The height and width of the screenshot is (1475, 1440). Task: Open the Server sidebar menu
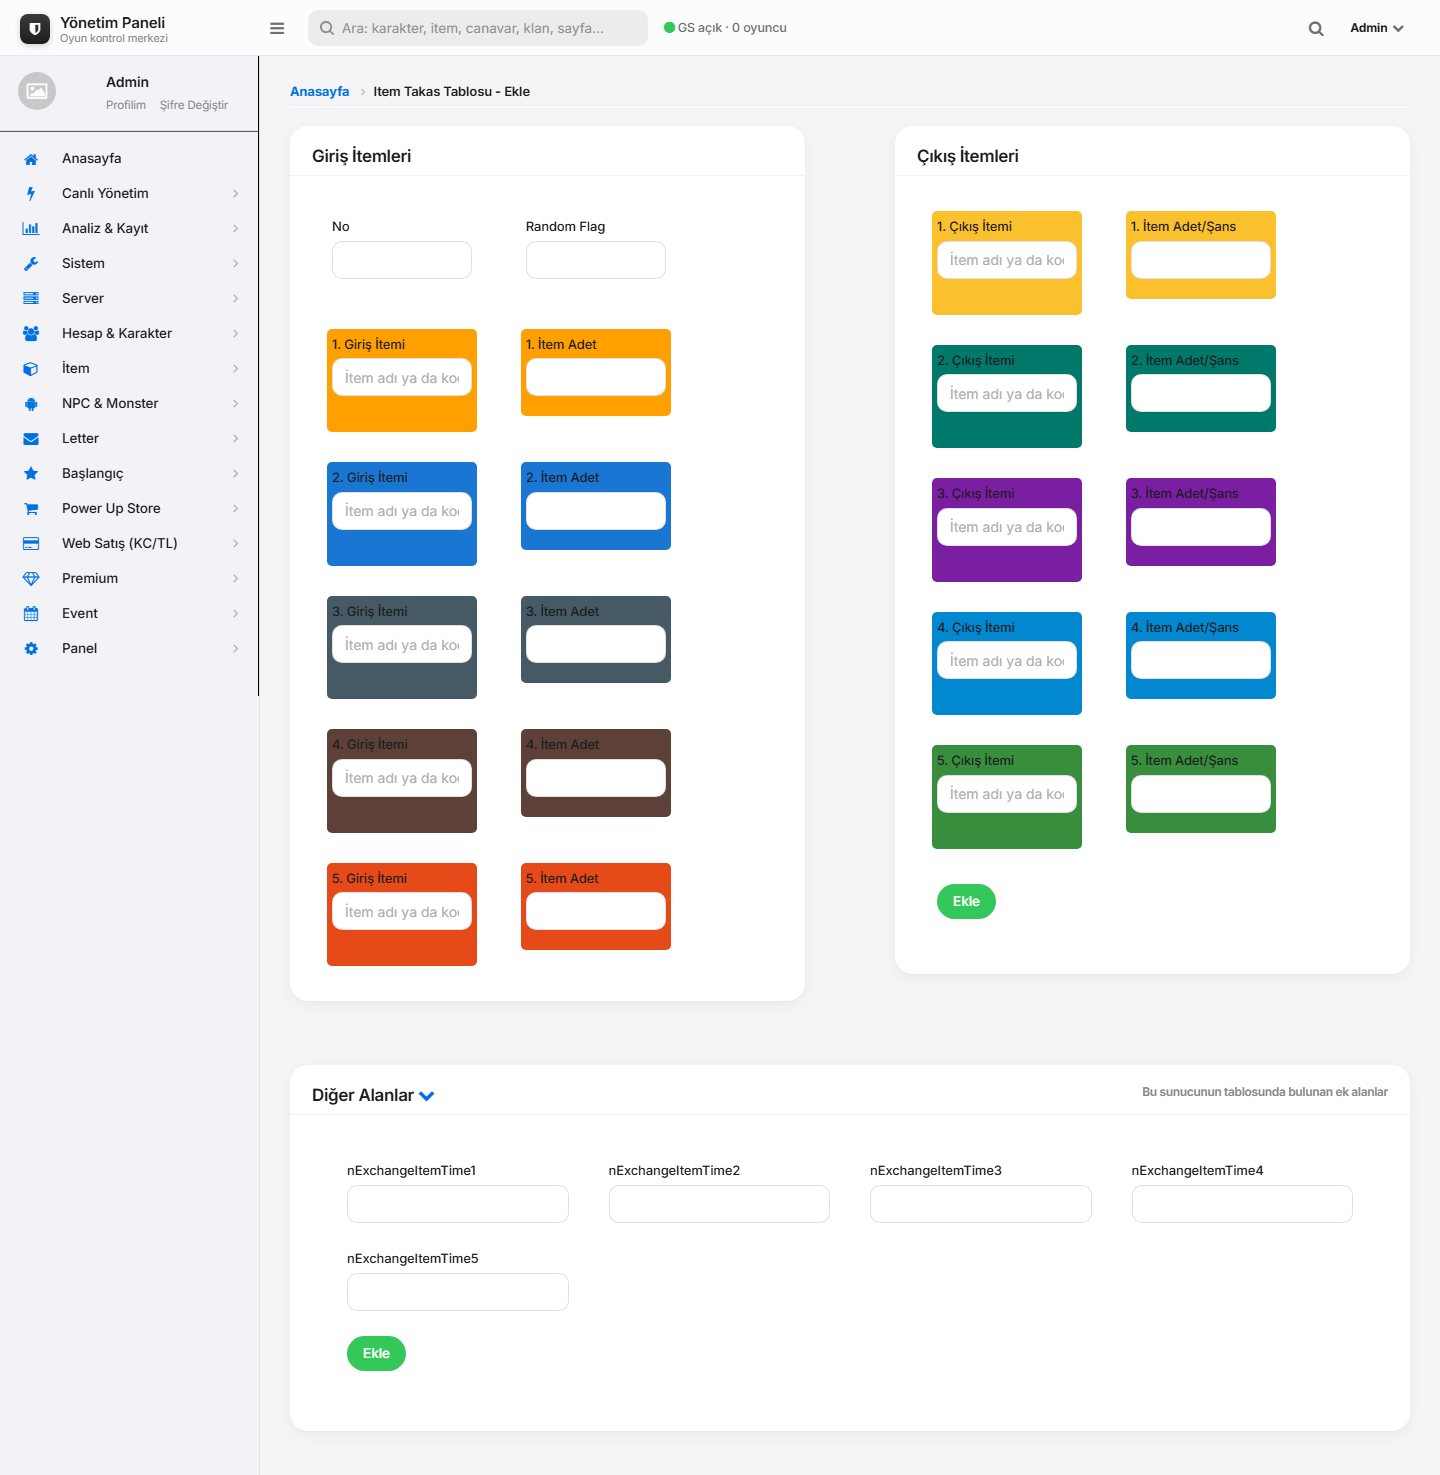pos(129,299)
